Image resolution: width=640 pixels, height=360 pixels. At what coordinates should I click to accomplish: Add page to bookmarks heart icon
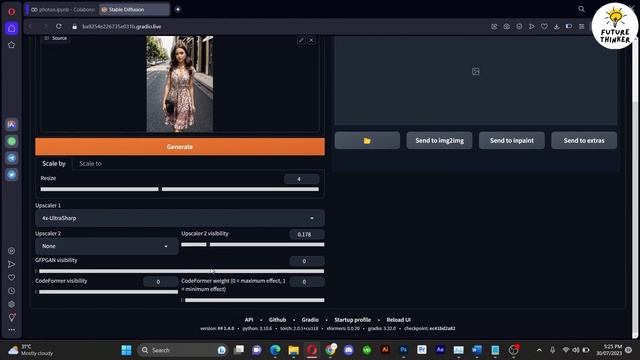[x=544, y=26]
